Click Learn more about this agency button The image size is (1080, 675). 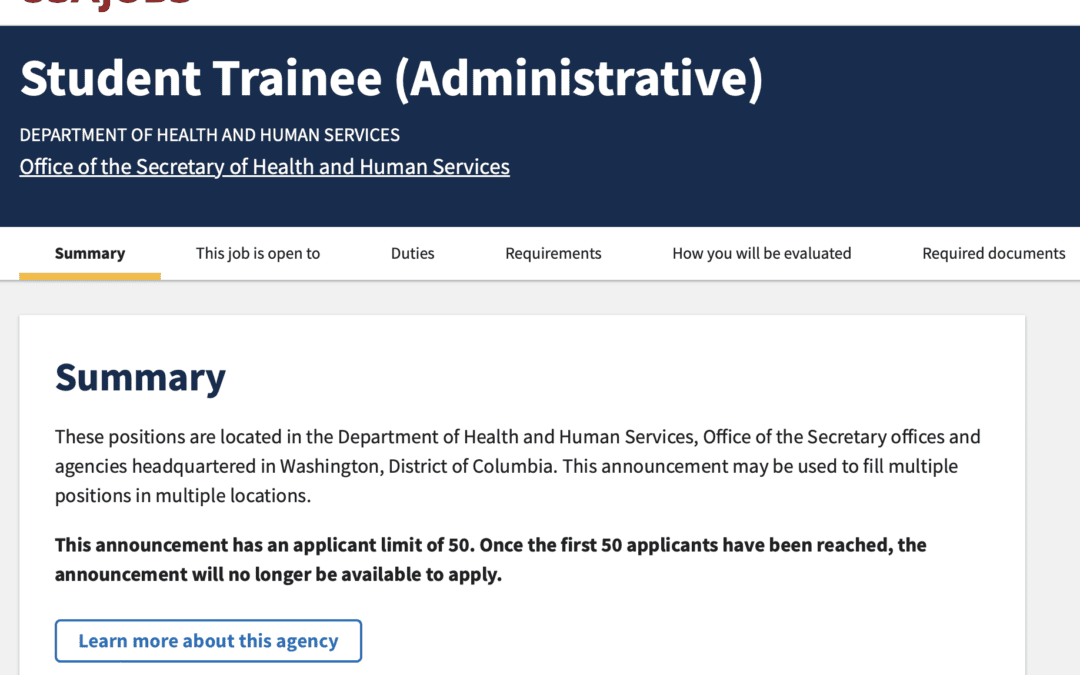(x=208, y=641)
